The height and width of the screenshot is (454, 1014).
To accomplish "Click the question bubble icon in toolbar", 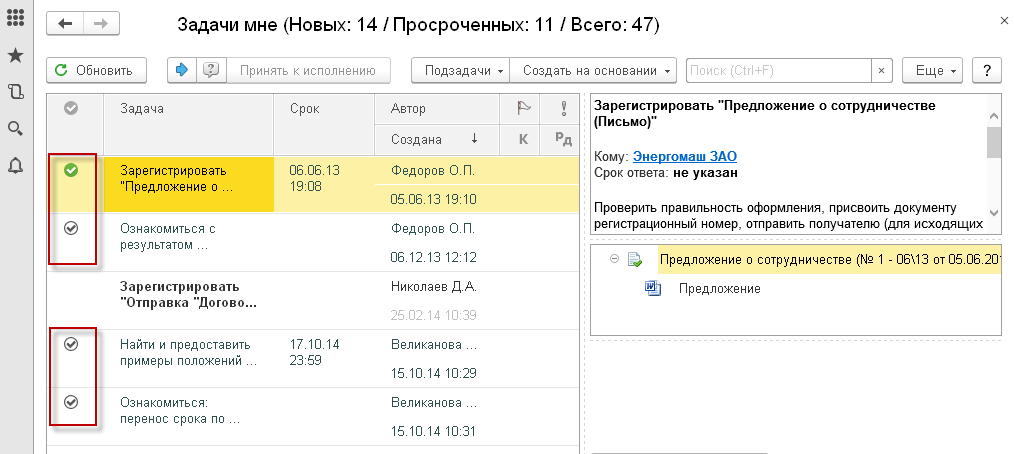I will click(x=210, y=70).
